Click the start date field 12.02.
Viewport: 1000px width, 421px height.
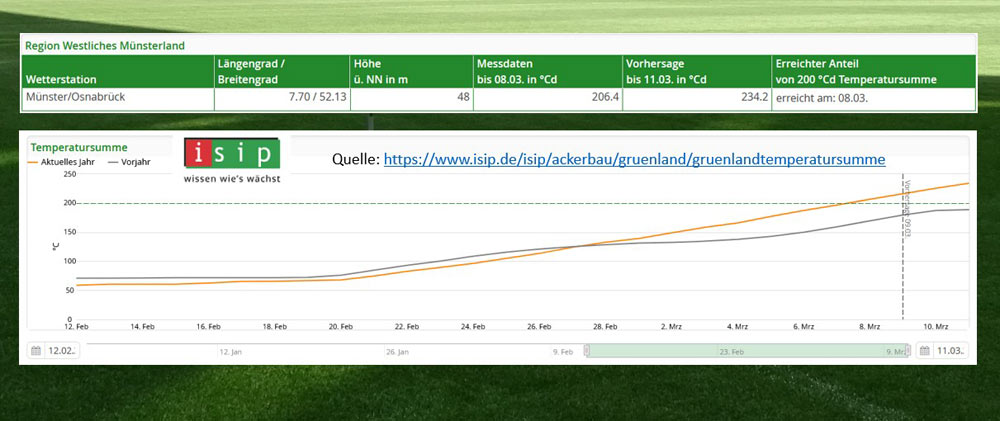click(62, 351)
